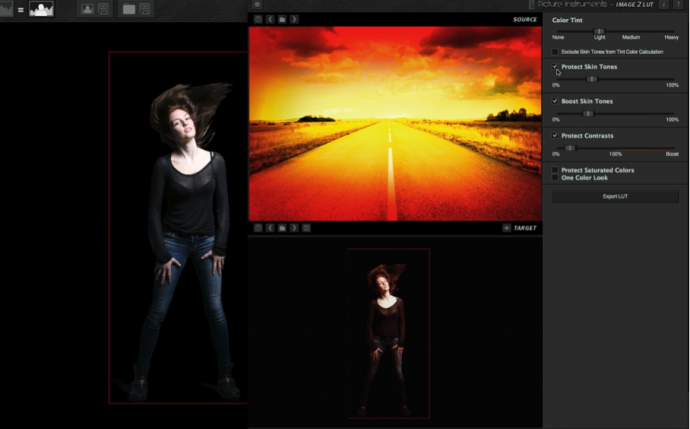Image resolution: width=690 pixels, height=429 pixels.
Task: Uncheck Protect Skin Tones checkbox
Action: coord(555,67)
